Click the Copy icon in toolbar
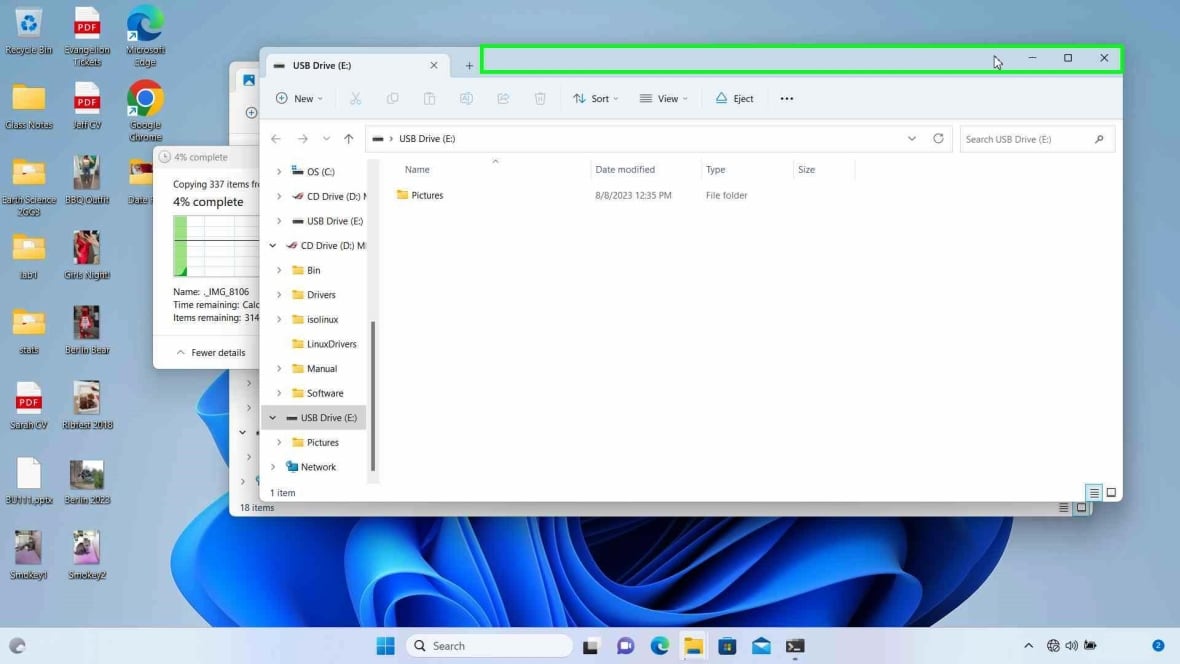This screenshot has height=664, width=1180. pyautogui.click(x=392, y=99)
